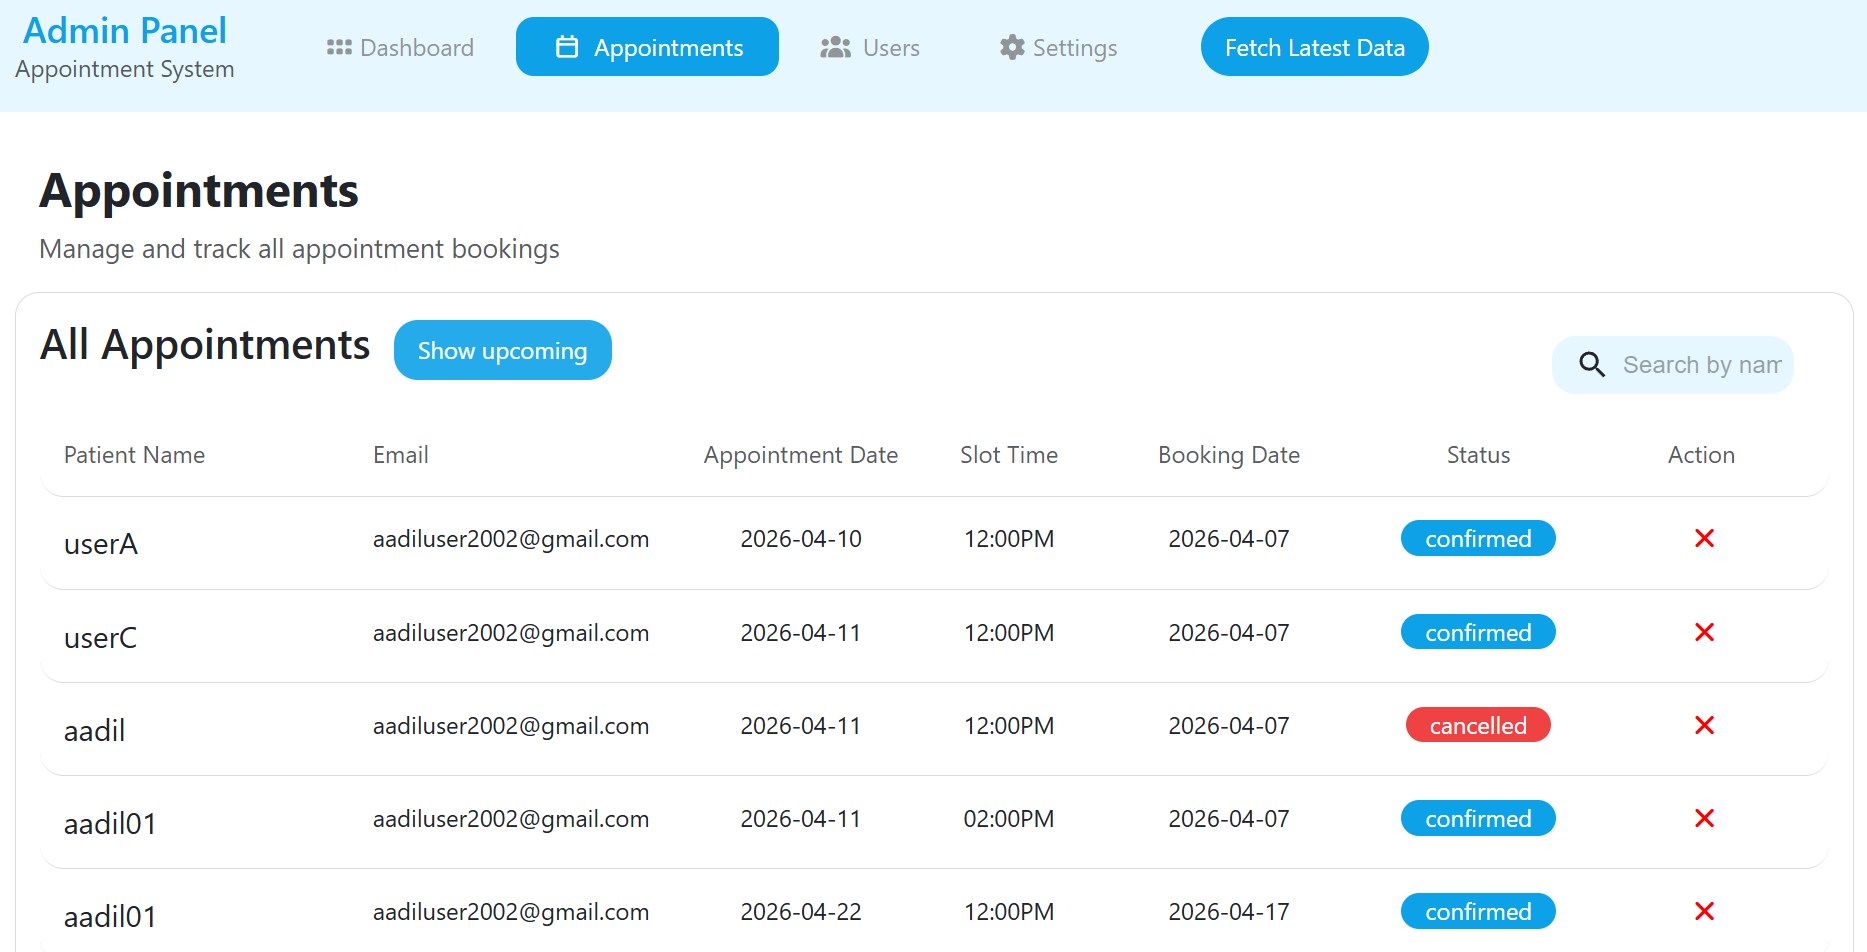The height and width of the screenshot is (952, 1867).
Task: Click the 'Manage and track all appointment bookings' text
Action: pyautogui.click(x=299, y=249)
